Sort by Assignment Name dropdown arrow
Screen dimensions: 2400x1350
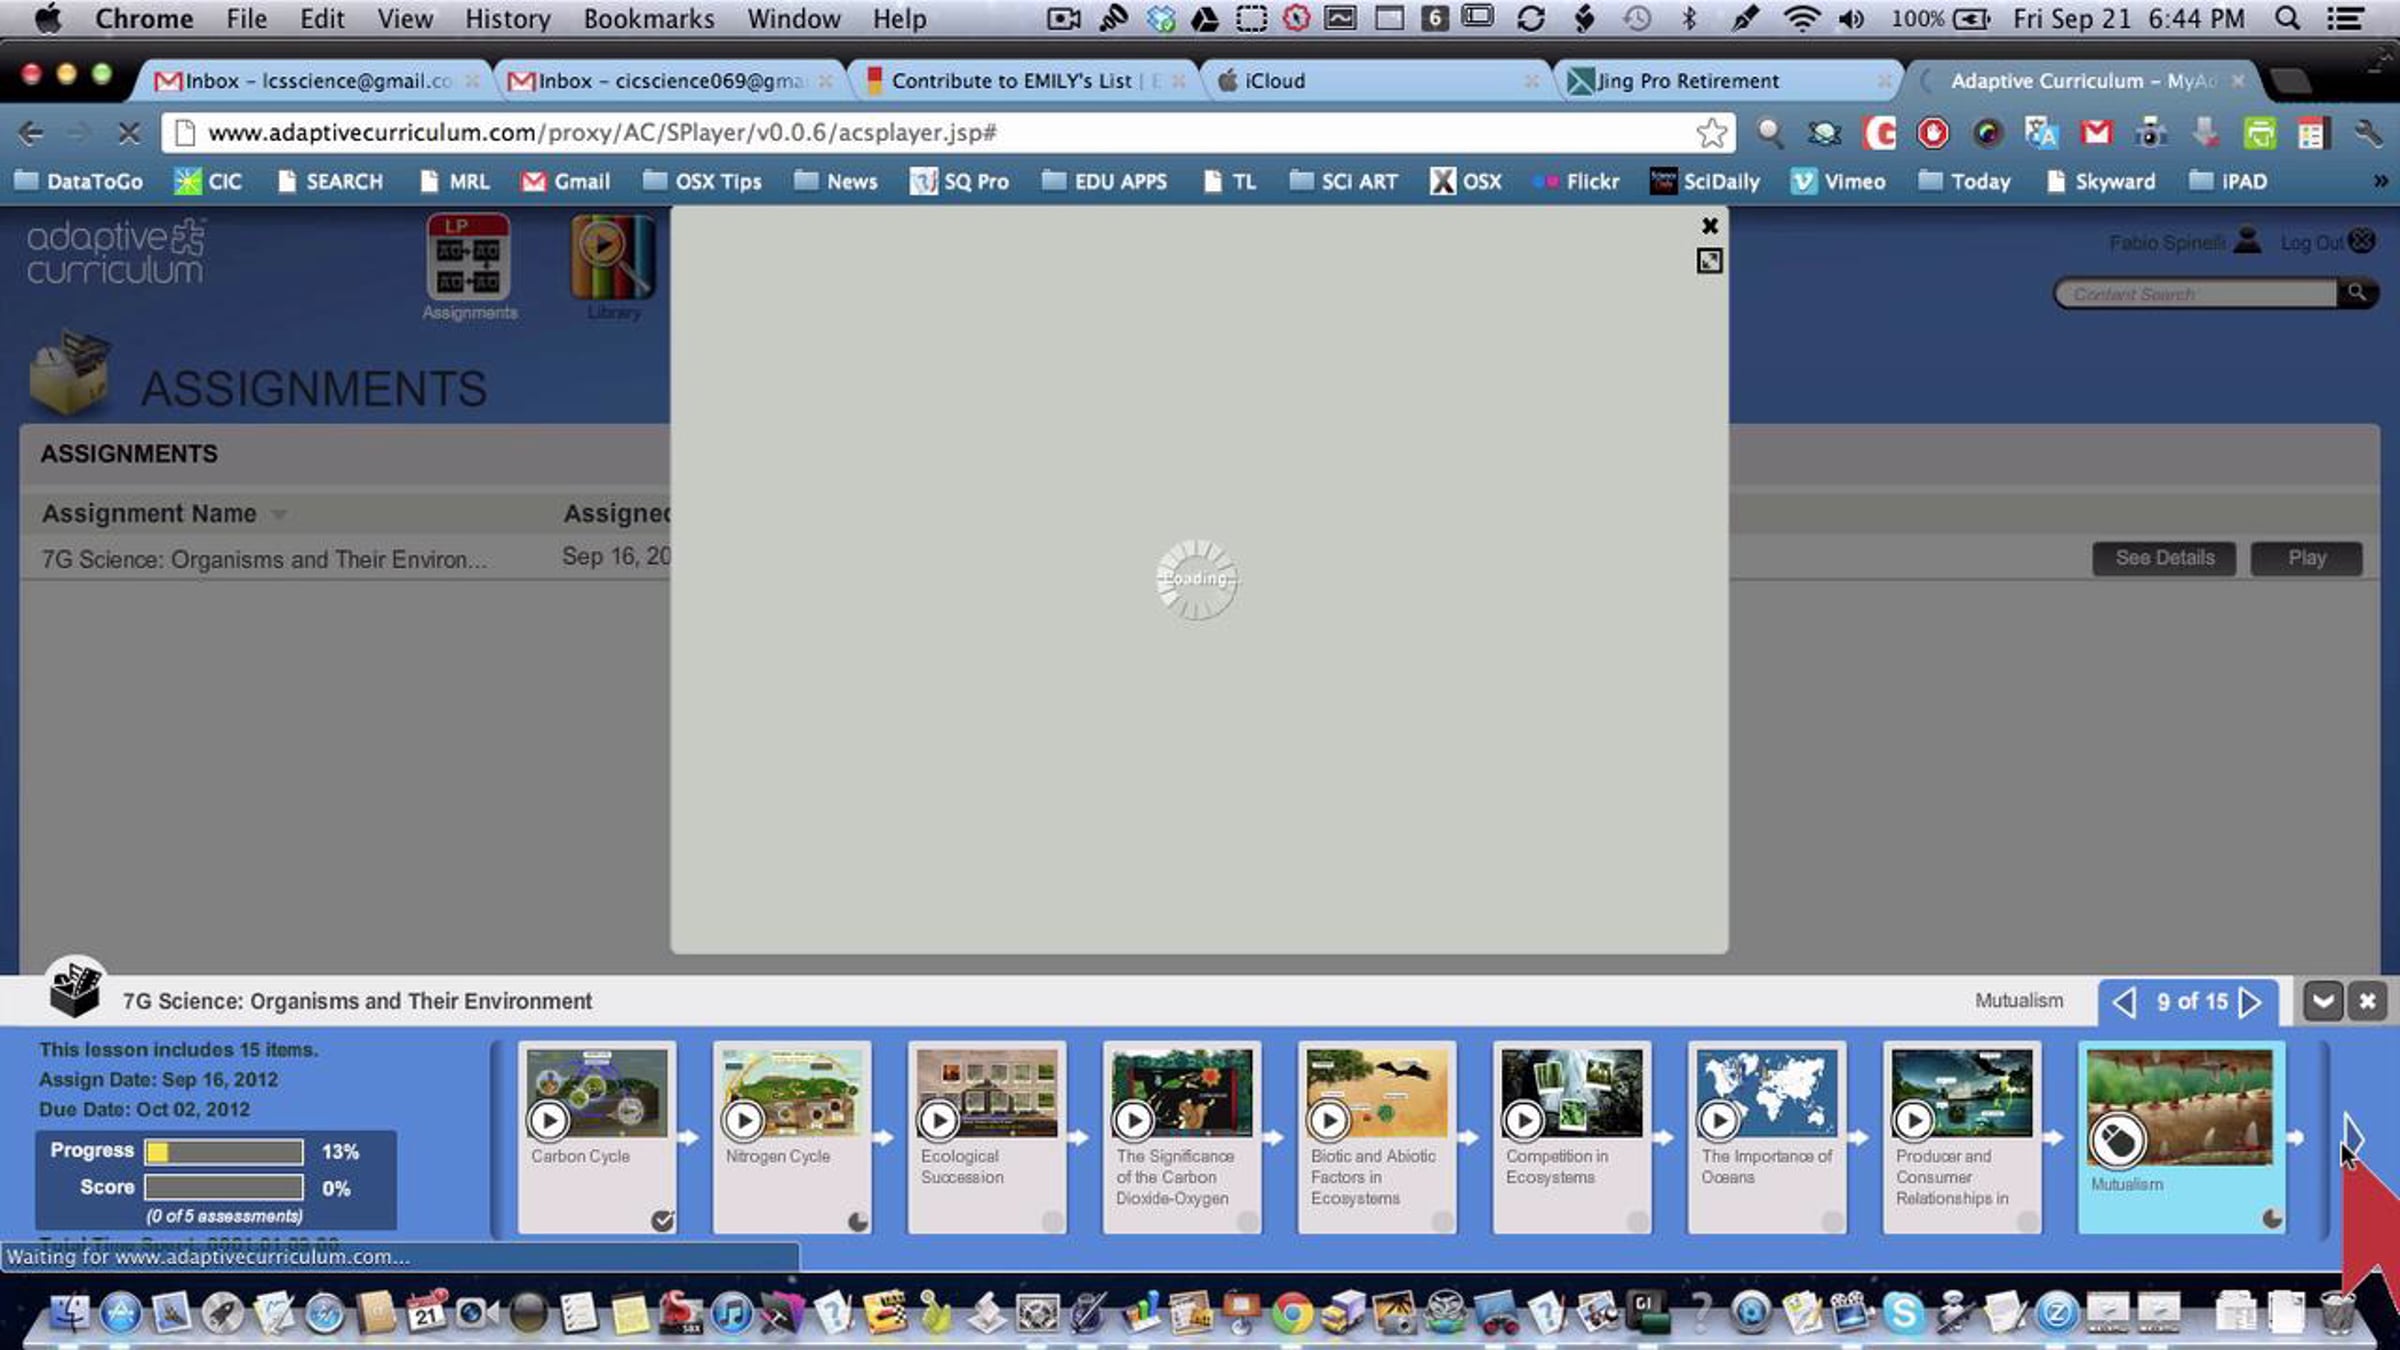click(279, 515)
